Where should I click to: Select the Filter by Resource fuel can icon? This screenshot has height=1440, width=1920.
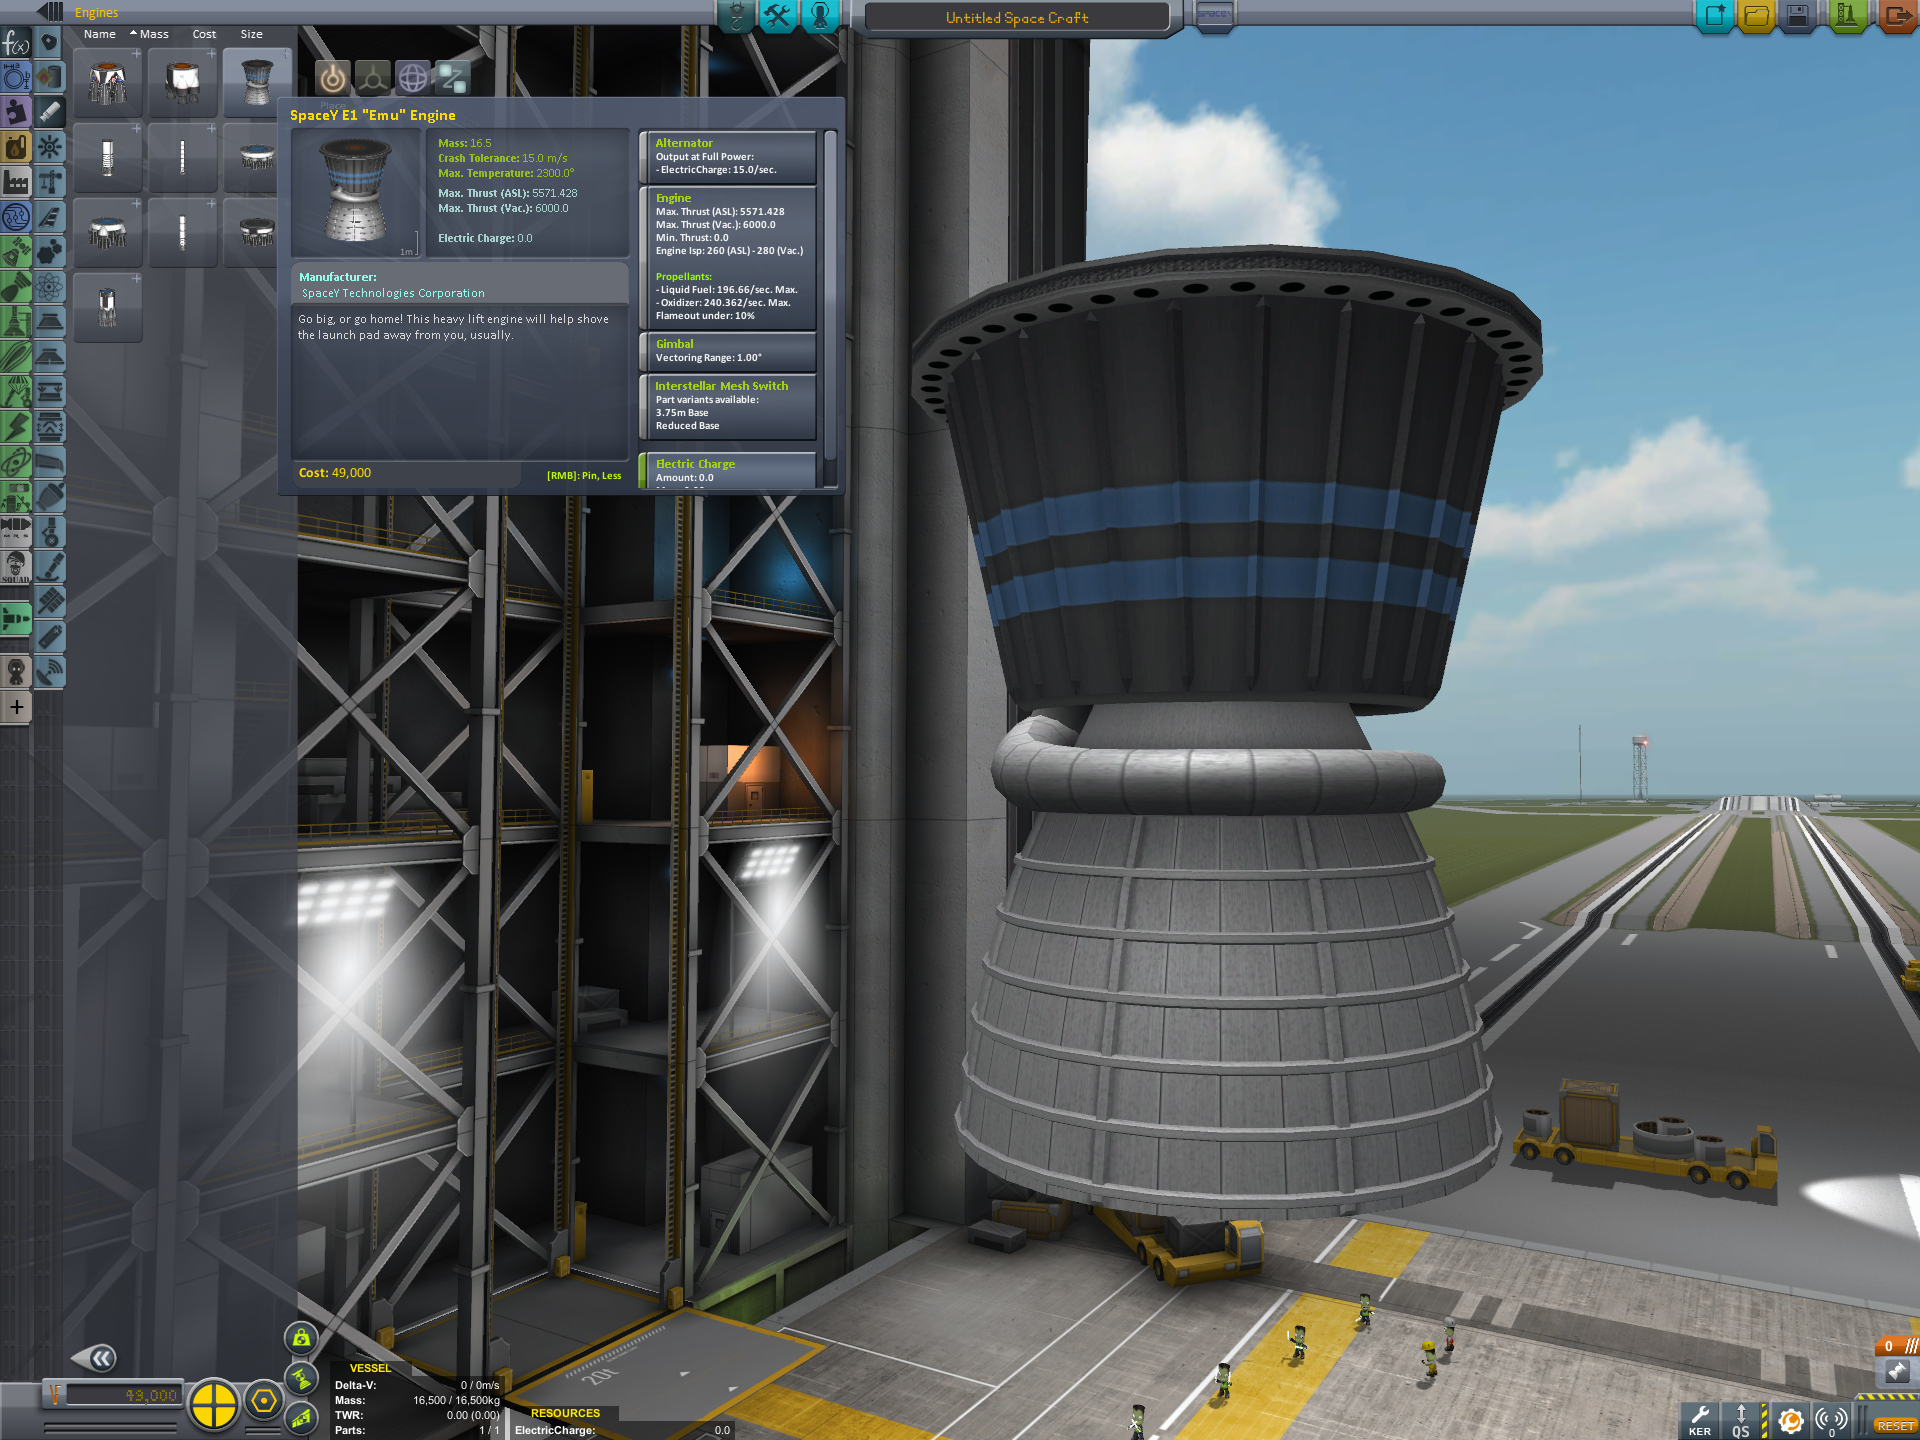(x=16, y=148)
